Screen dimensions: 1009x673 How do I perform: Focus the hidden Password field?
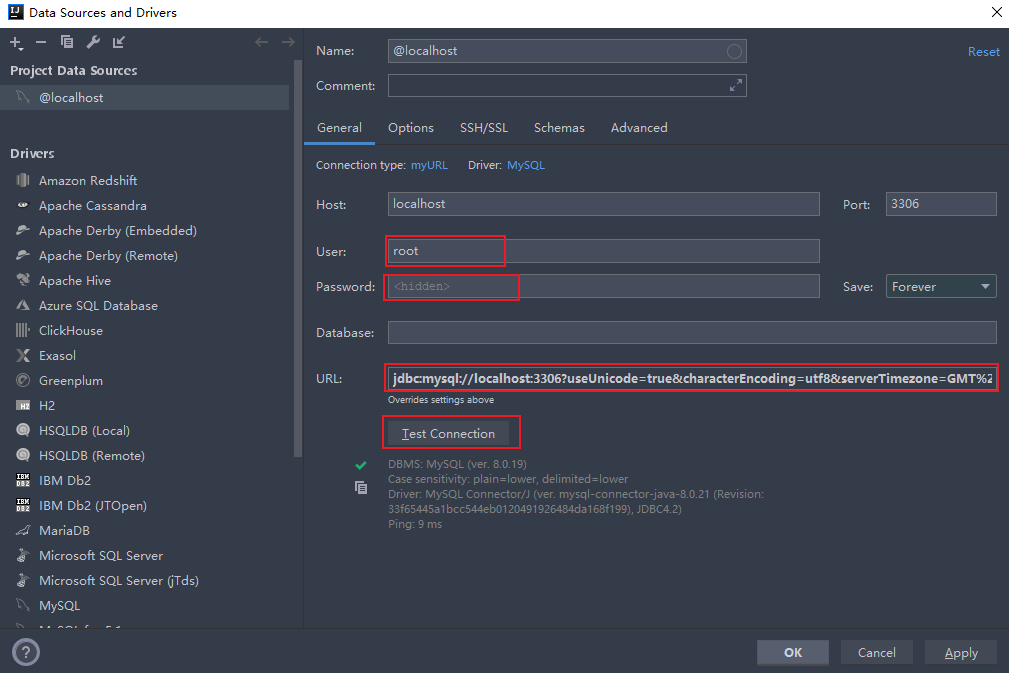click(x=604, y=286)
